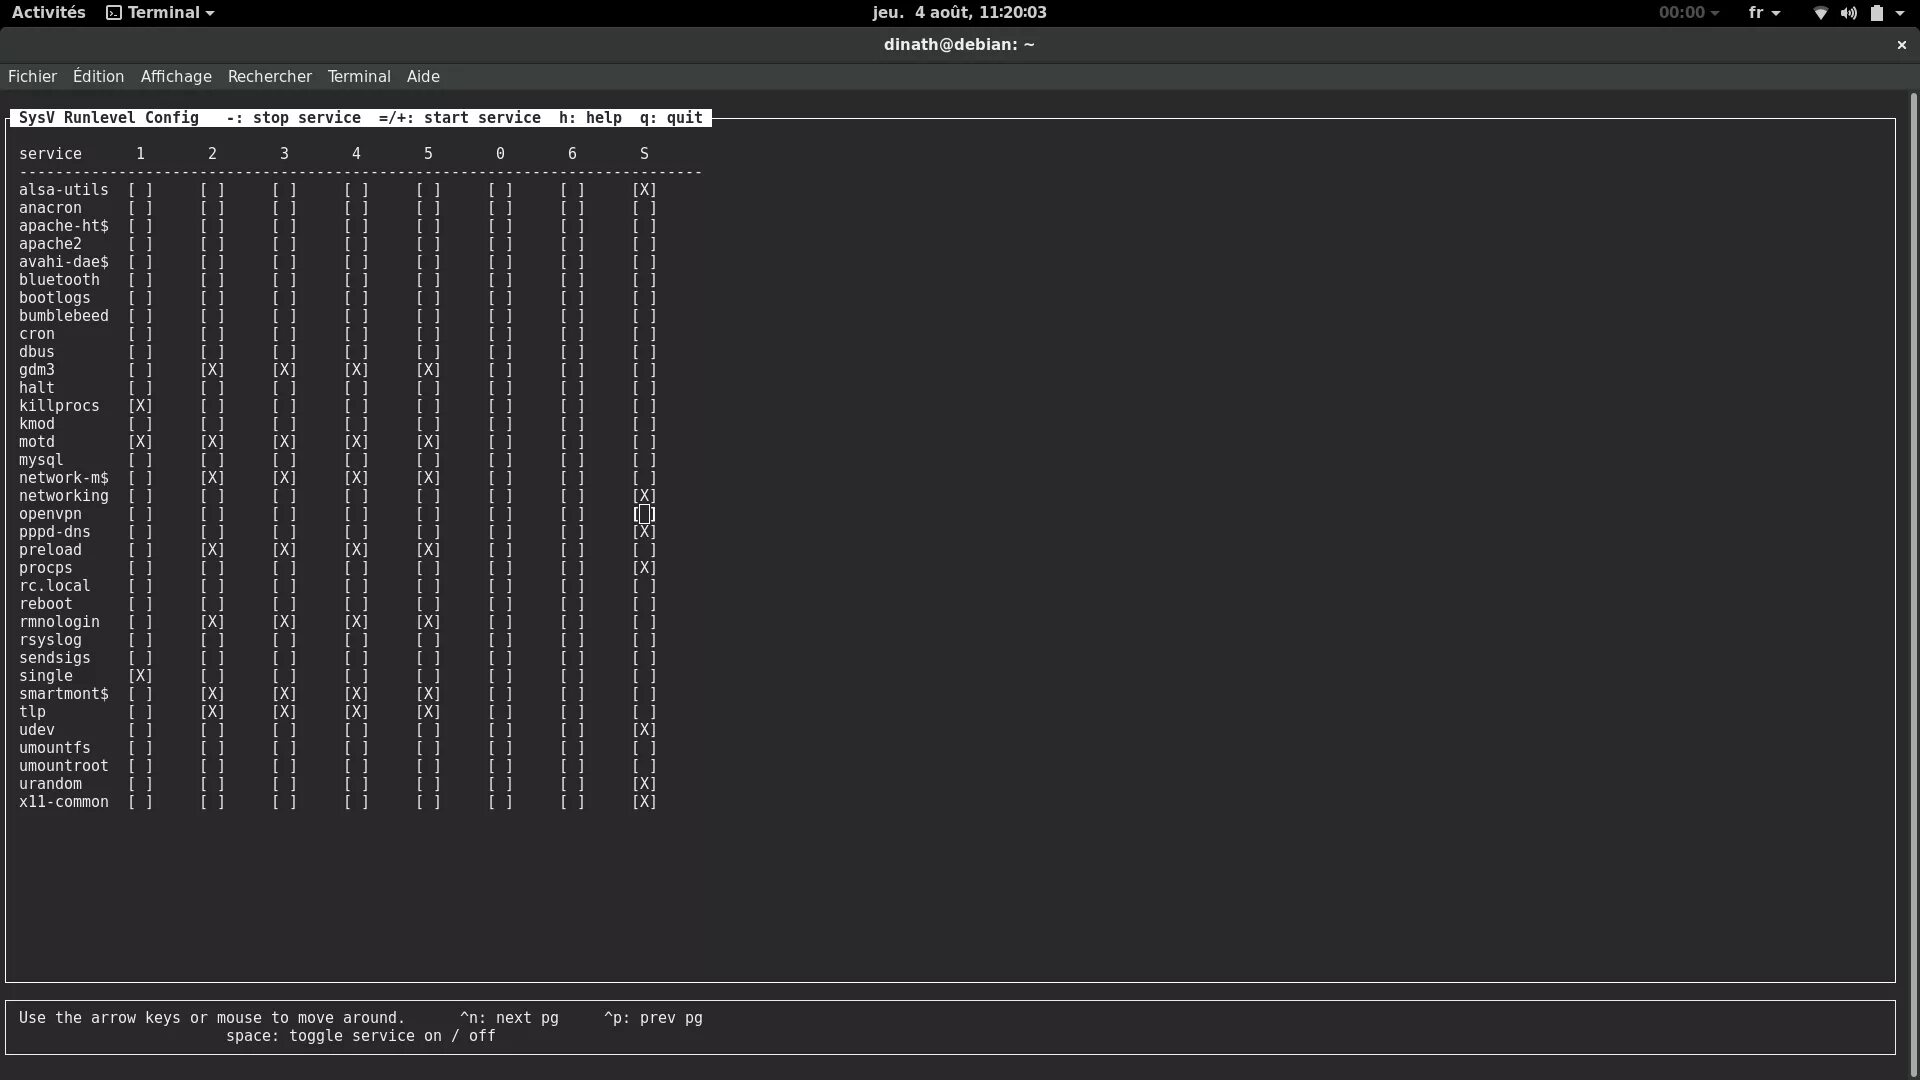Image resolution: width=1920 pixels, height=1080 pixels.
Task: Click the volume speaker icon in the top bar
Action: (x=1848, y=13)
